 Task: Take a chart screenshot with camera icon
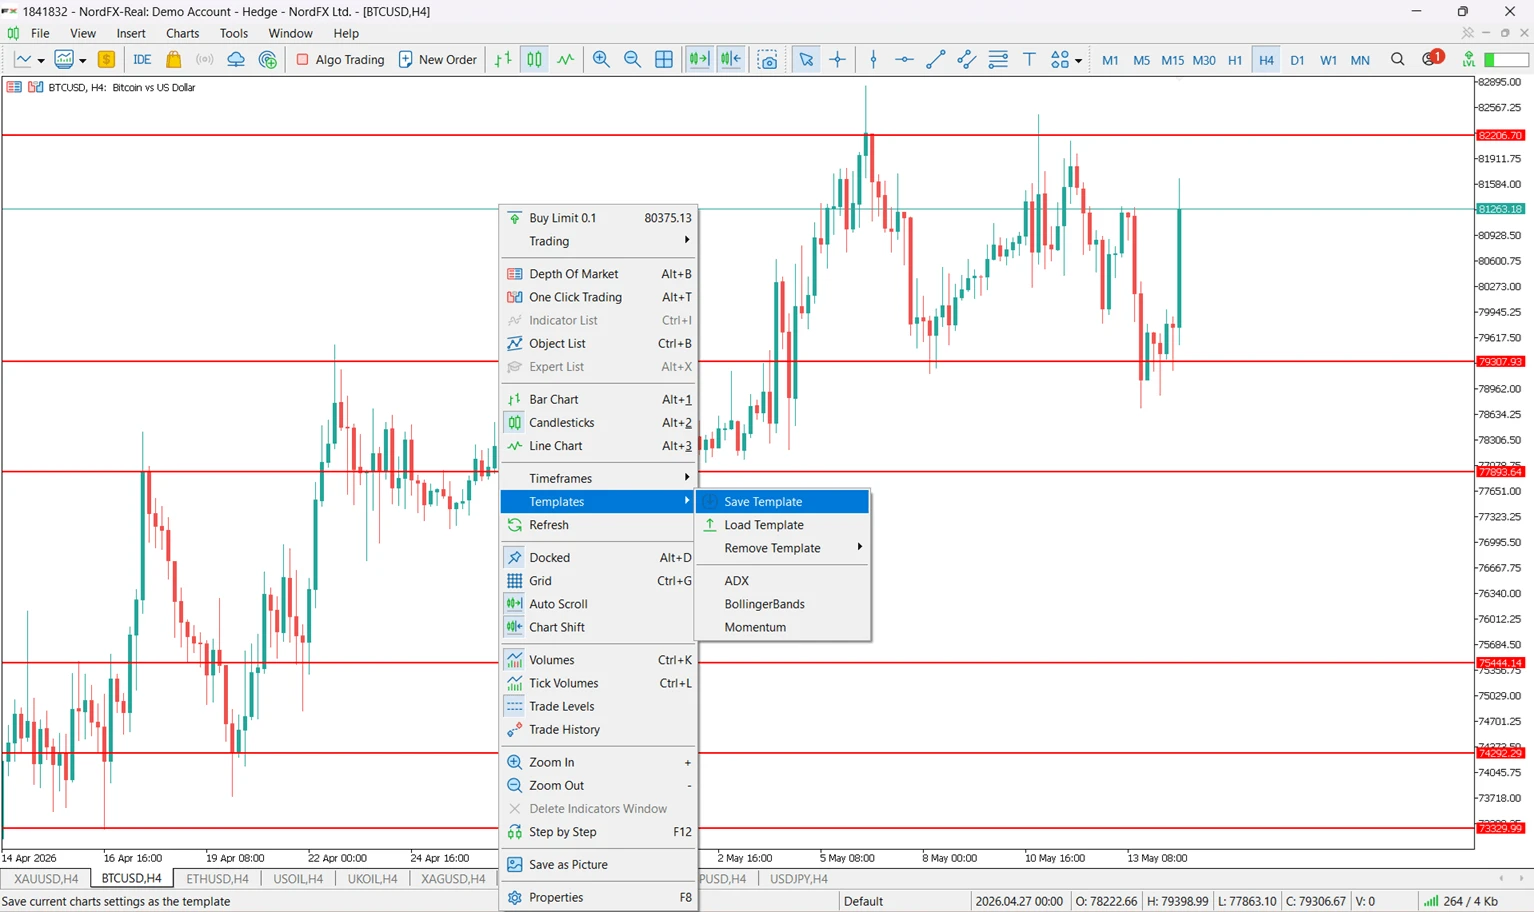[767, 60]
